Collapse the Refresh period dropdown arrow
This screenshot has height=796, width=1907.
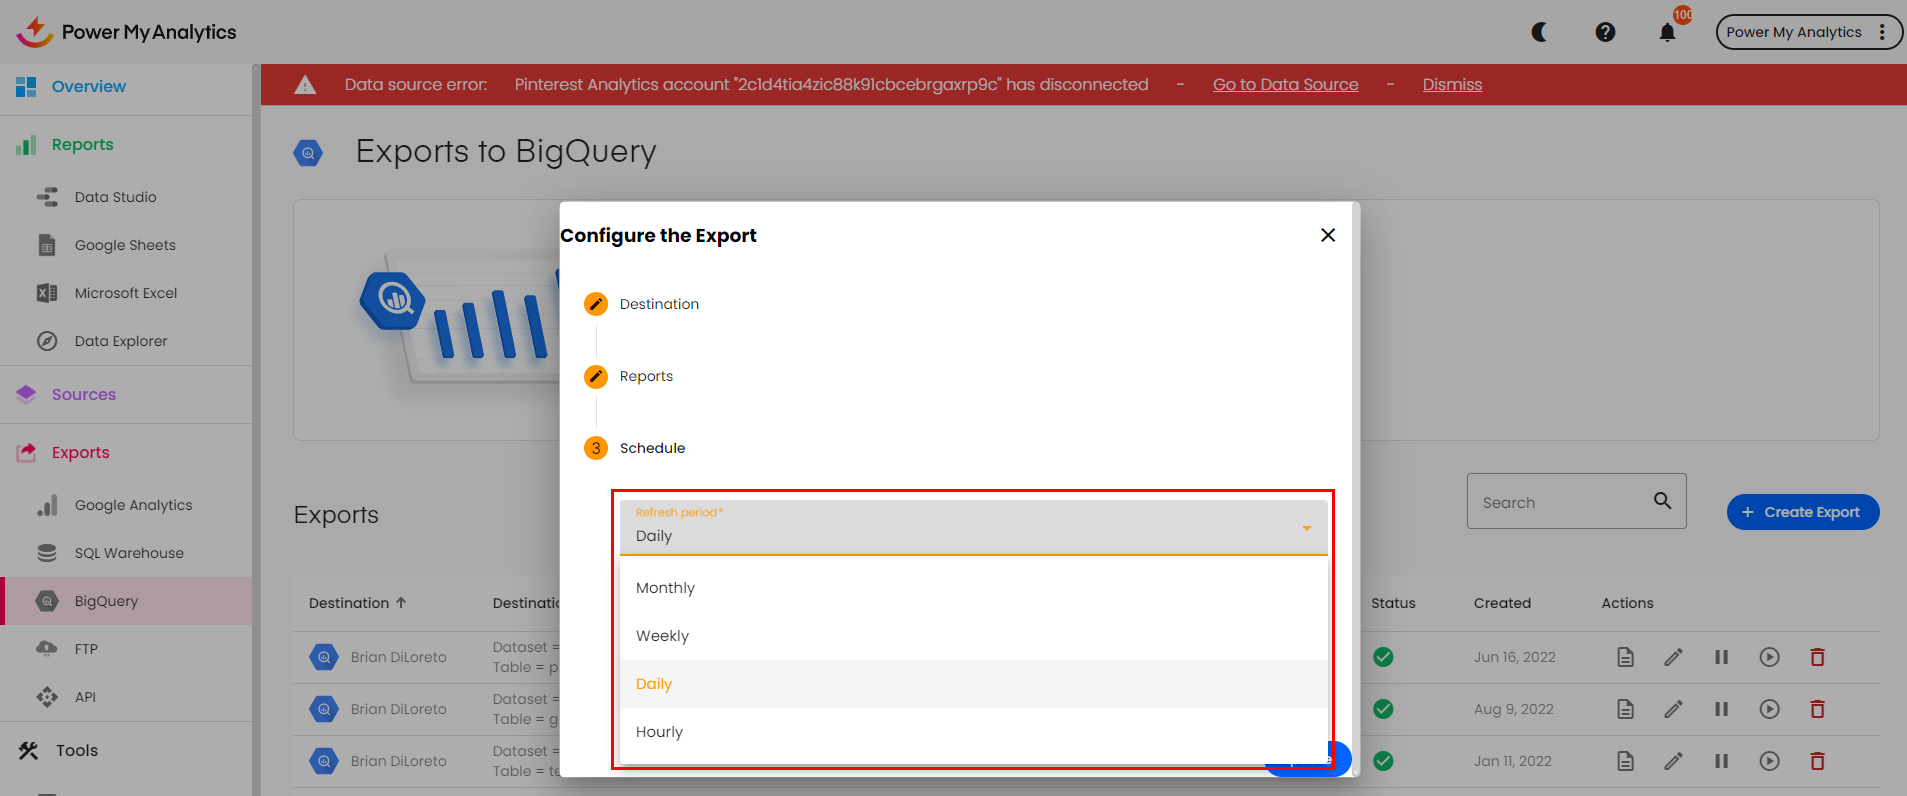[1306, 528]
